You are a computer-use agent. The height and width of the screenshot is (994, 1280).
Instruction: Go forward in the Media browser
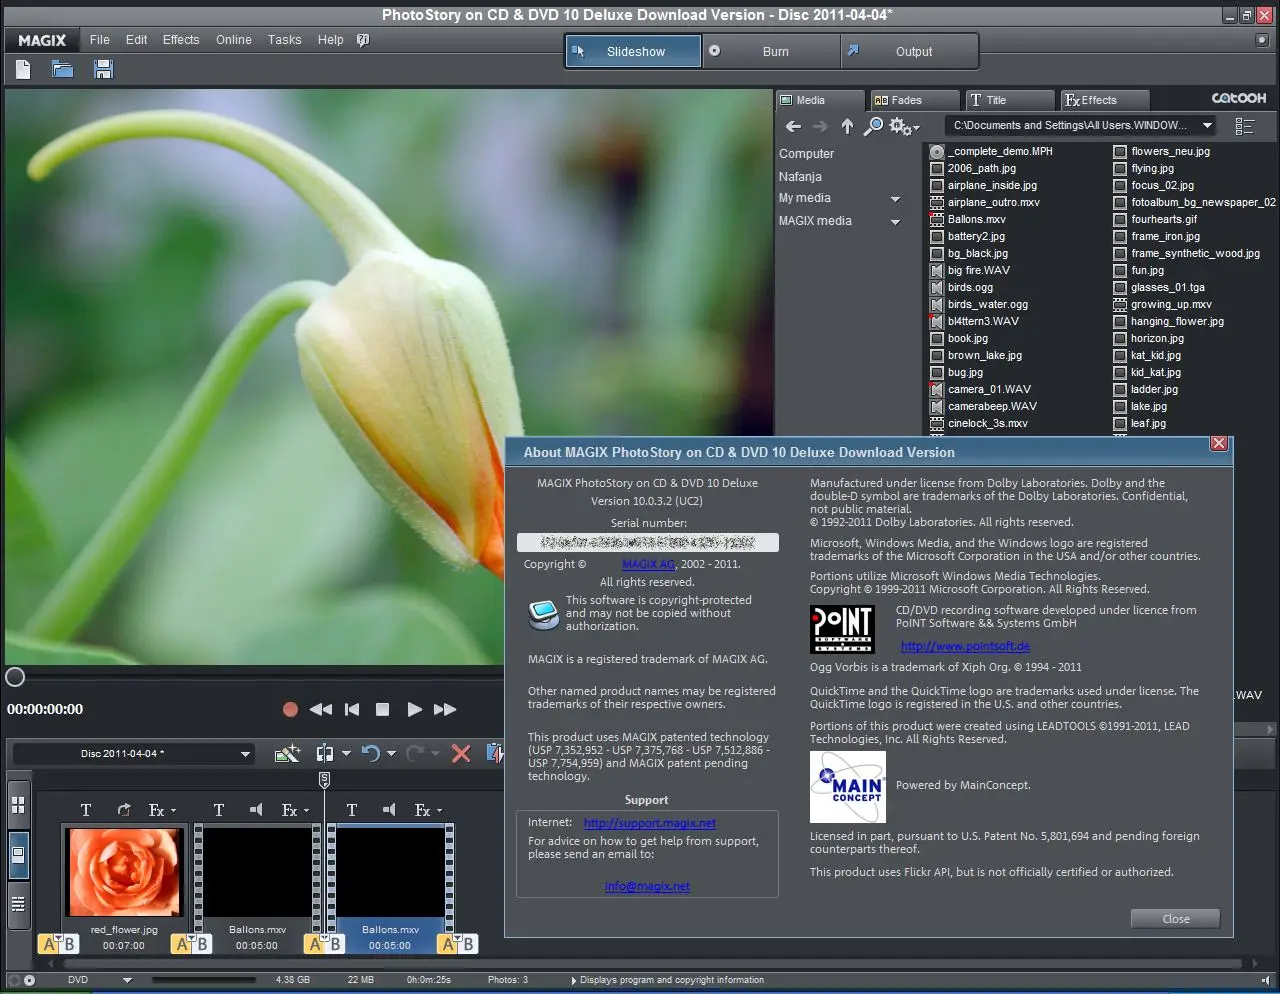pos(820,126)
